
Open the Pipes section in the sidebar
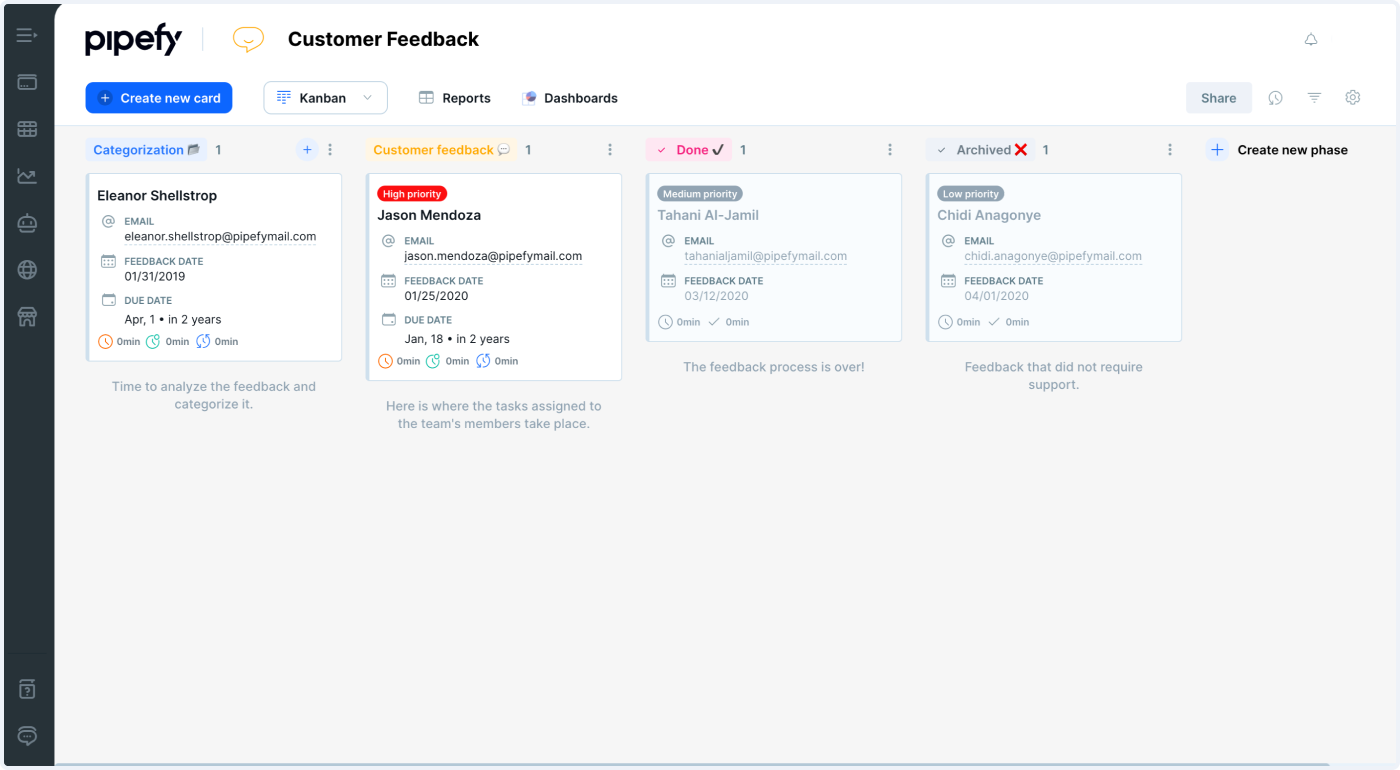(27, 81)
